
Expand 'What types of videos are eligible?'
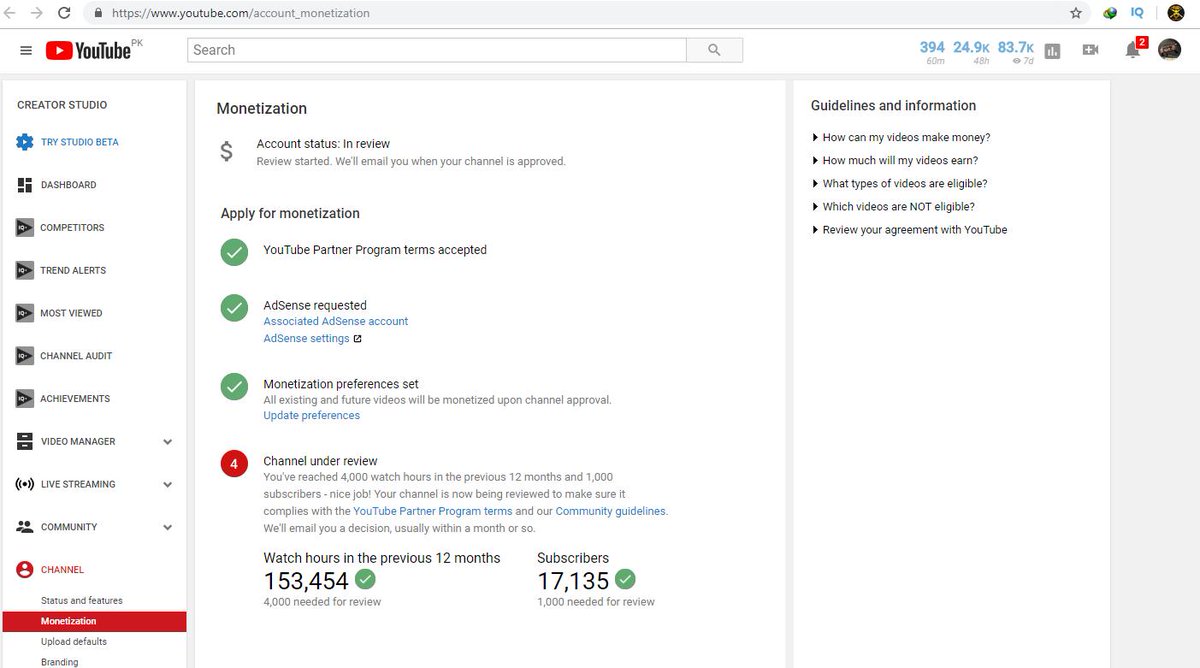pyautogui.click(x=899, y=184)
